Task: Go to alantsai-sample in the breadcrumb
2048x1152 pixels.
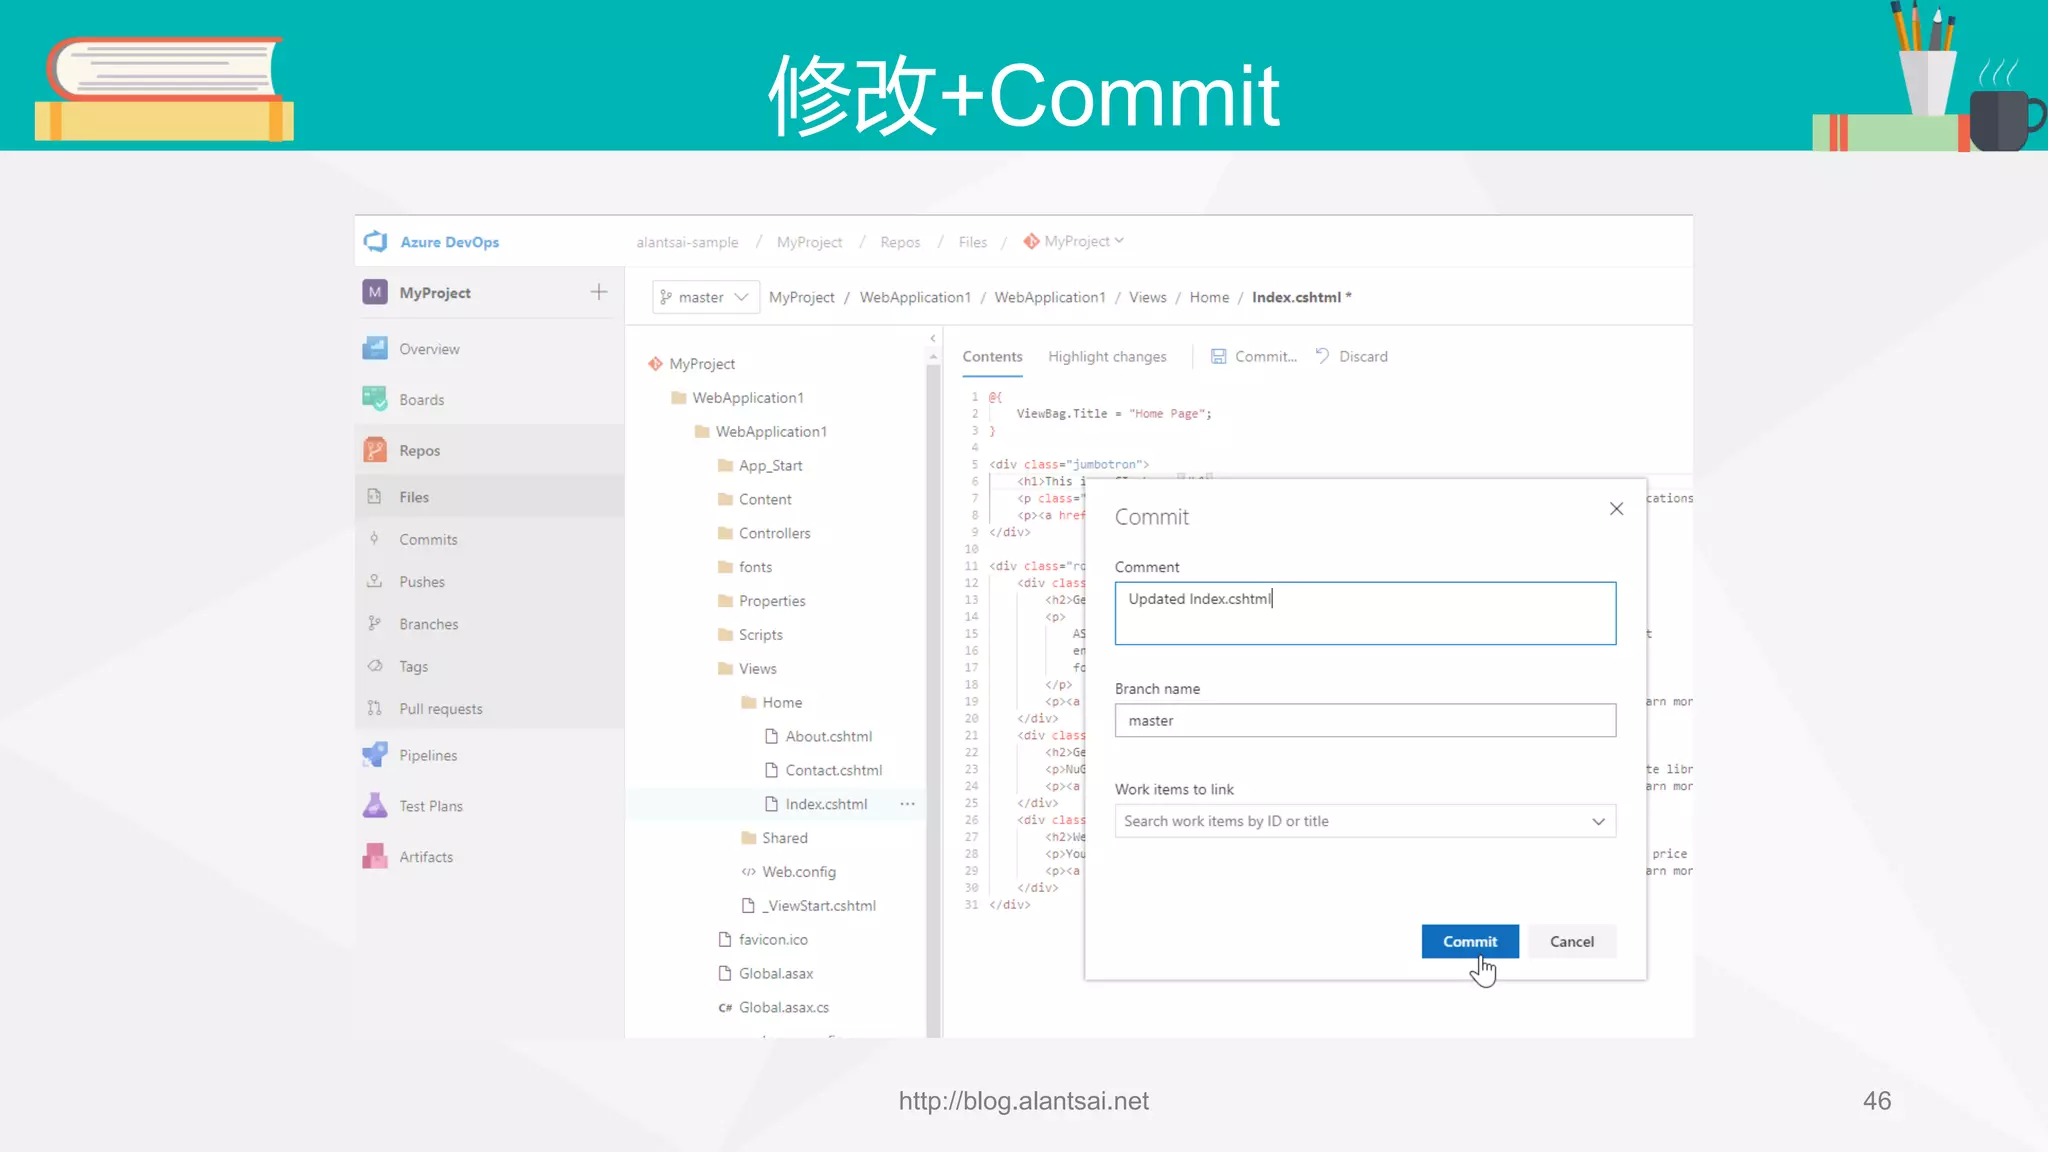Action: (687, 242)
